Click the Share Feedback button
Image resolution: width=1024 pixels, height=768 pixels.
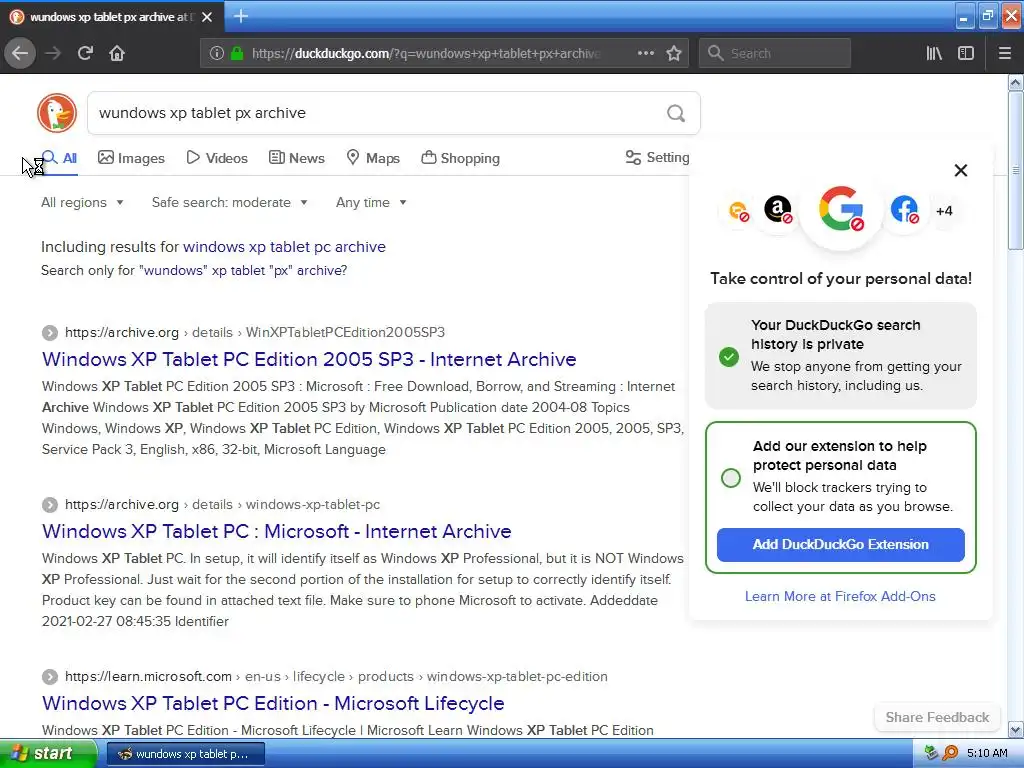click(937, 717)
